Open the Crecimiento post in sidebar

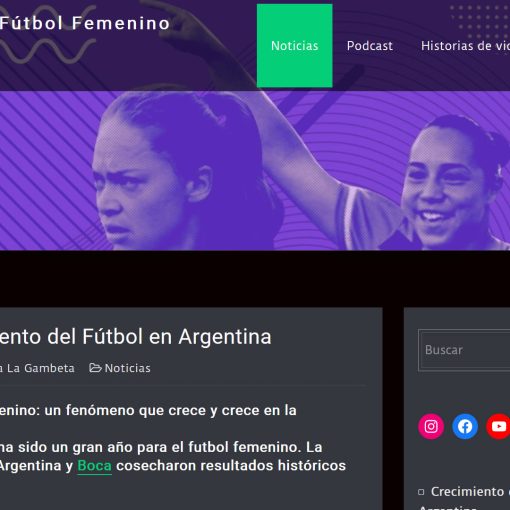pyautogui.click(x=467, y=492)
